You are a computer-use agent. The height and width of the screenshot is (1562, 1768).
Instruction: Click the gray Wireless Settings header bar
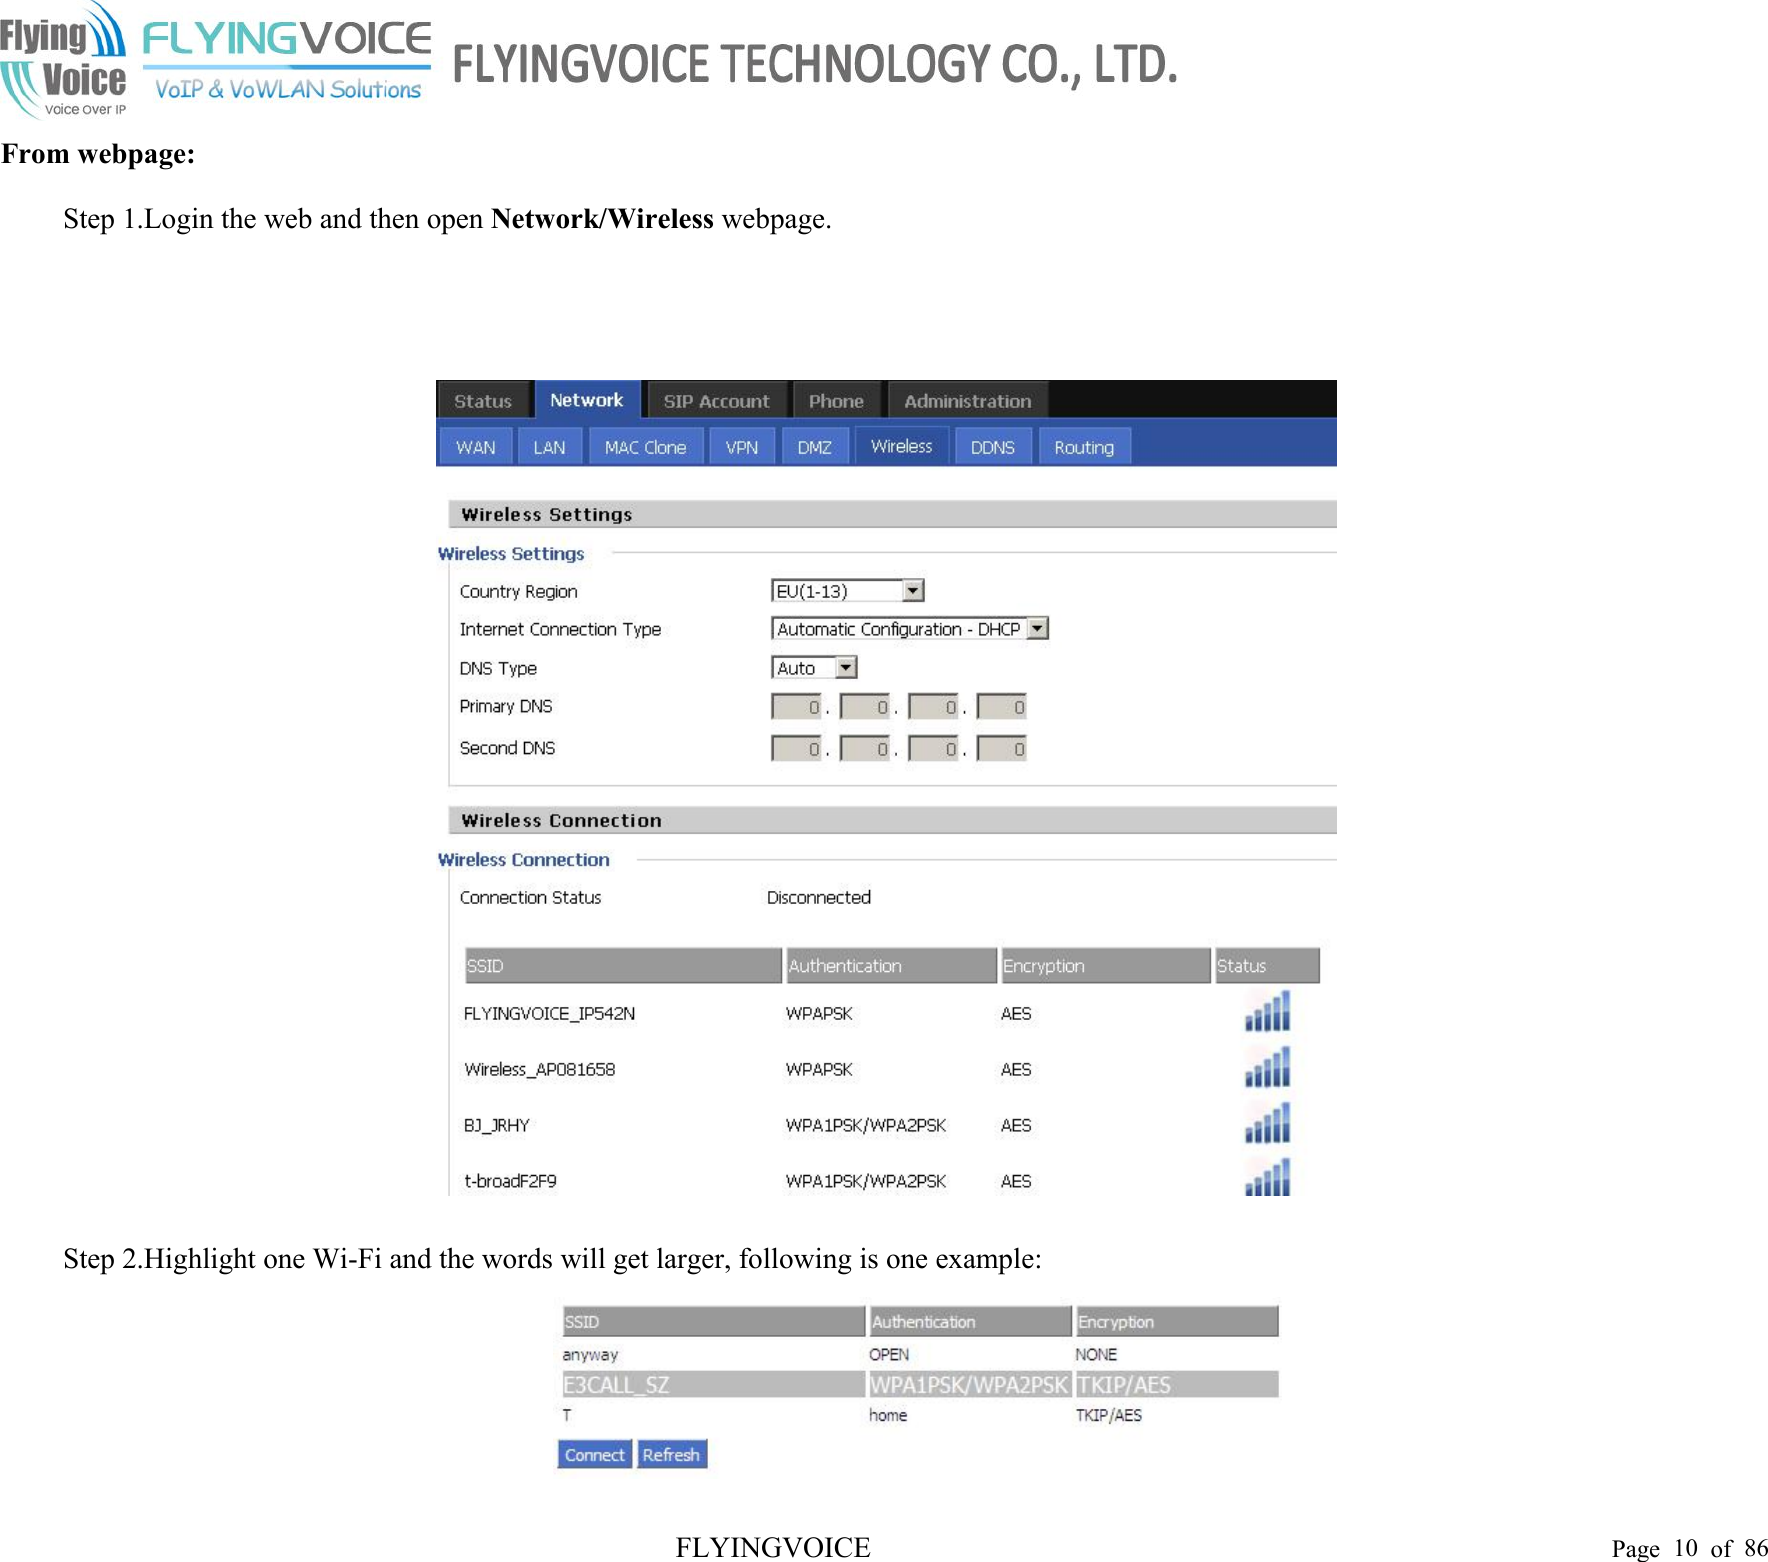click(892, 514)
